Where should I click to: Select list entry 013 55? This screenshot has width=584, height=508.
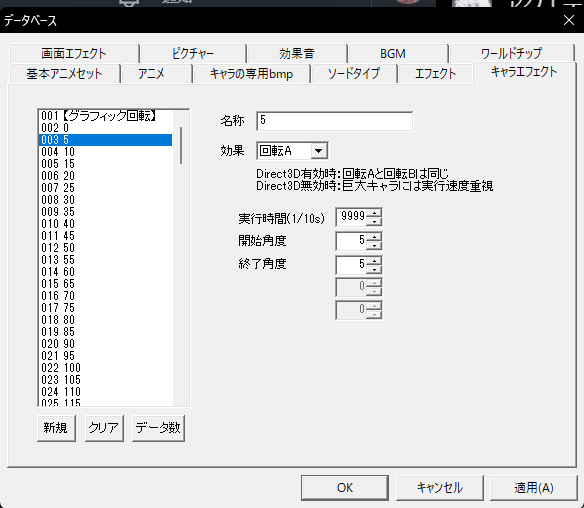(105, 260)
